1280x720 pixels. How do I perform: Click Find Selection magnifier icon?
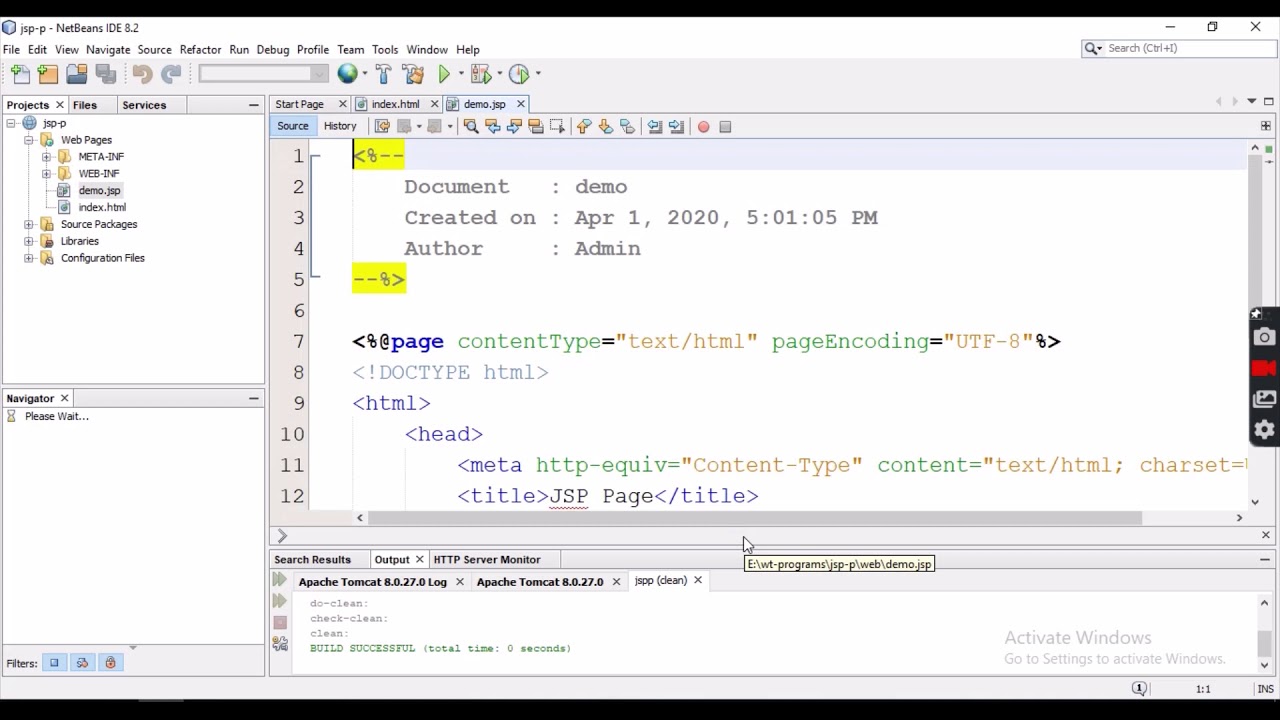point(471,126)
